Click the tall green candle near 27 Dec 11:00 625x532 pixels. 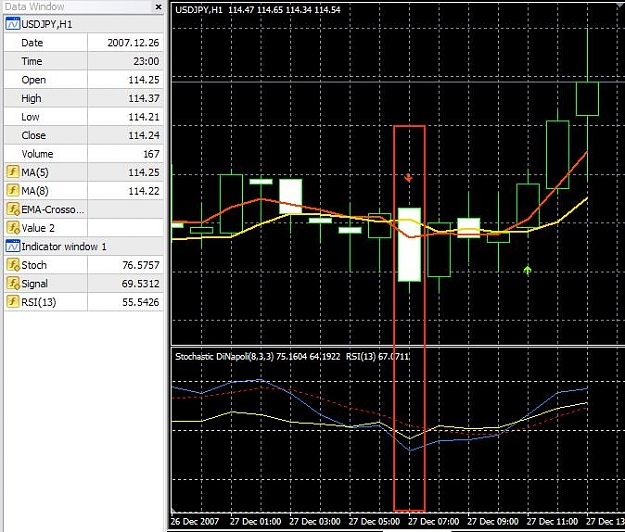click(x=557, y=155)
